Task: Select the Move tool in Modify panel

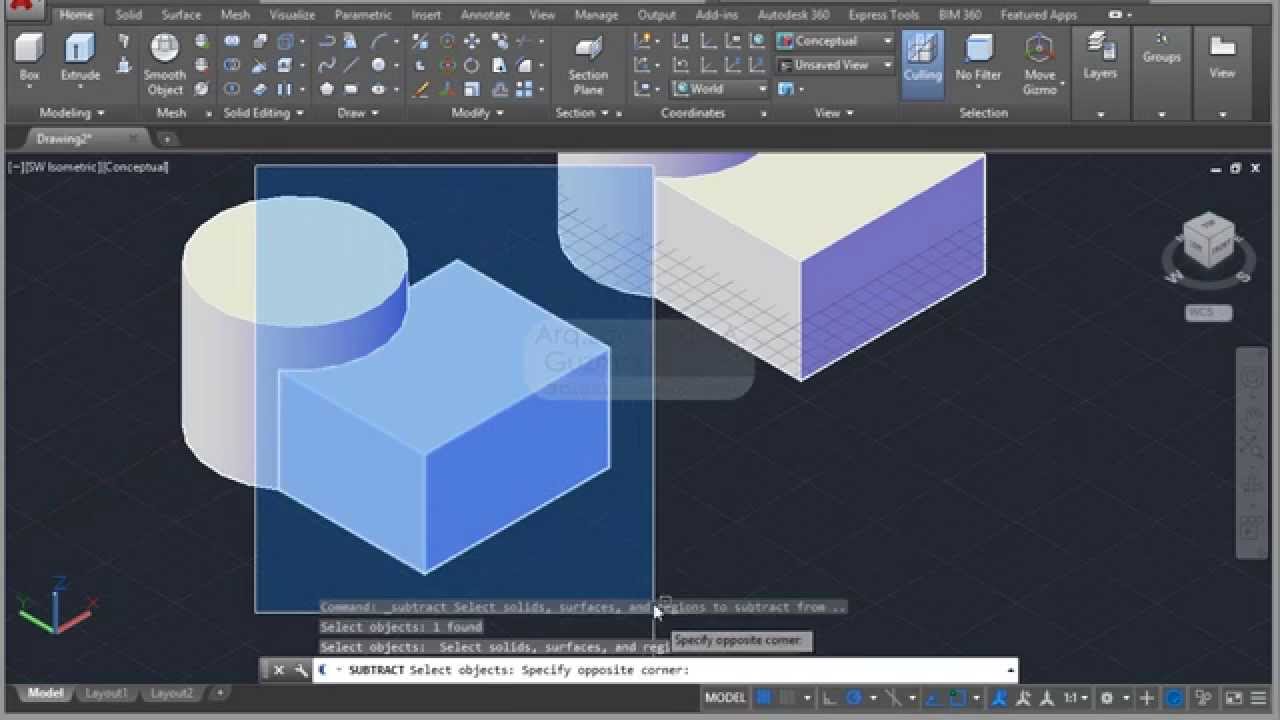Action: pyautogui.click(x=471, y=41)
